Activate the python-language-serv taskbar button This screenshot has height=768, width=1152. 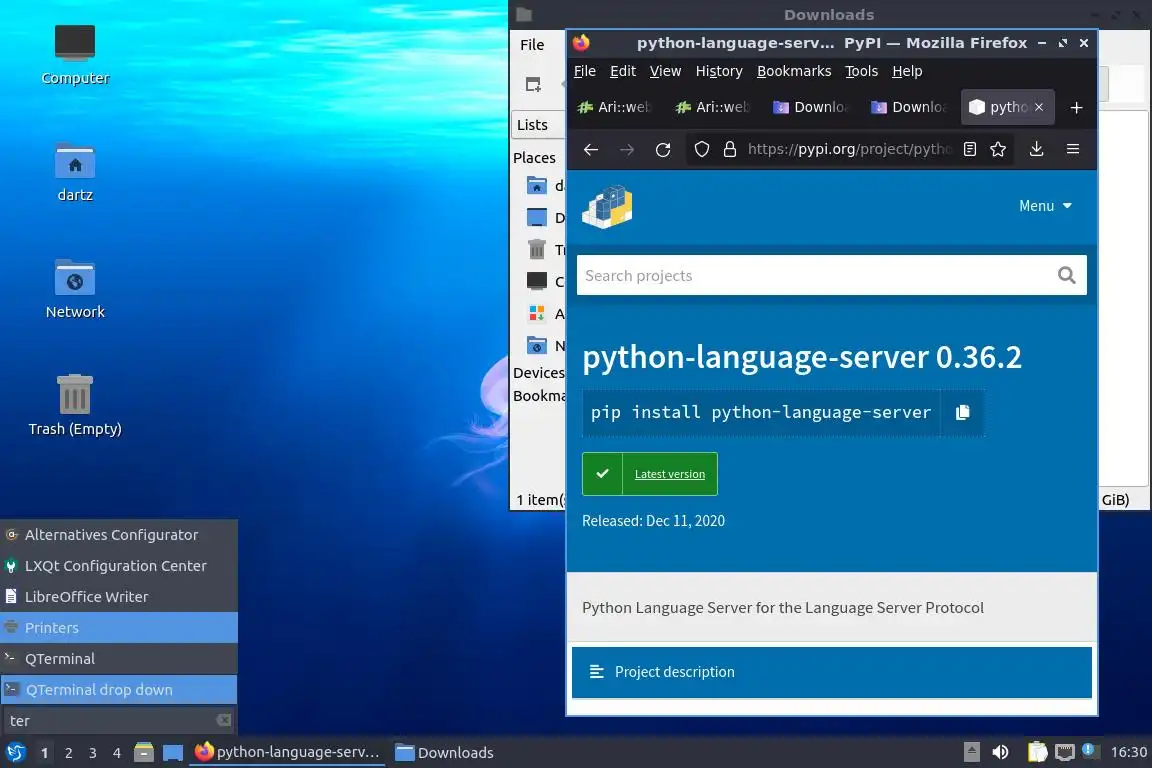tap(287, 753)
